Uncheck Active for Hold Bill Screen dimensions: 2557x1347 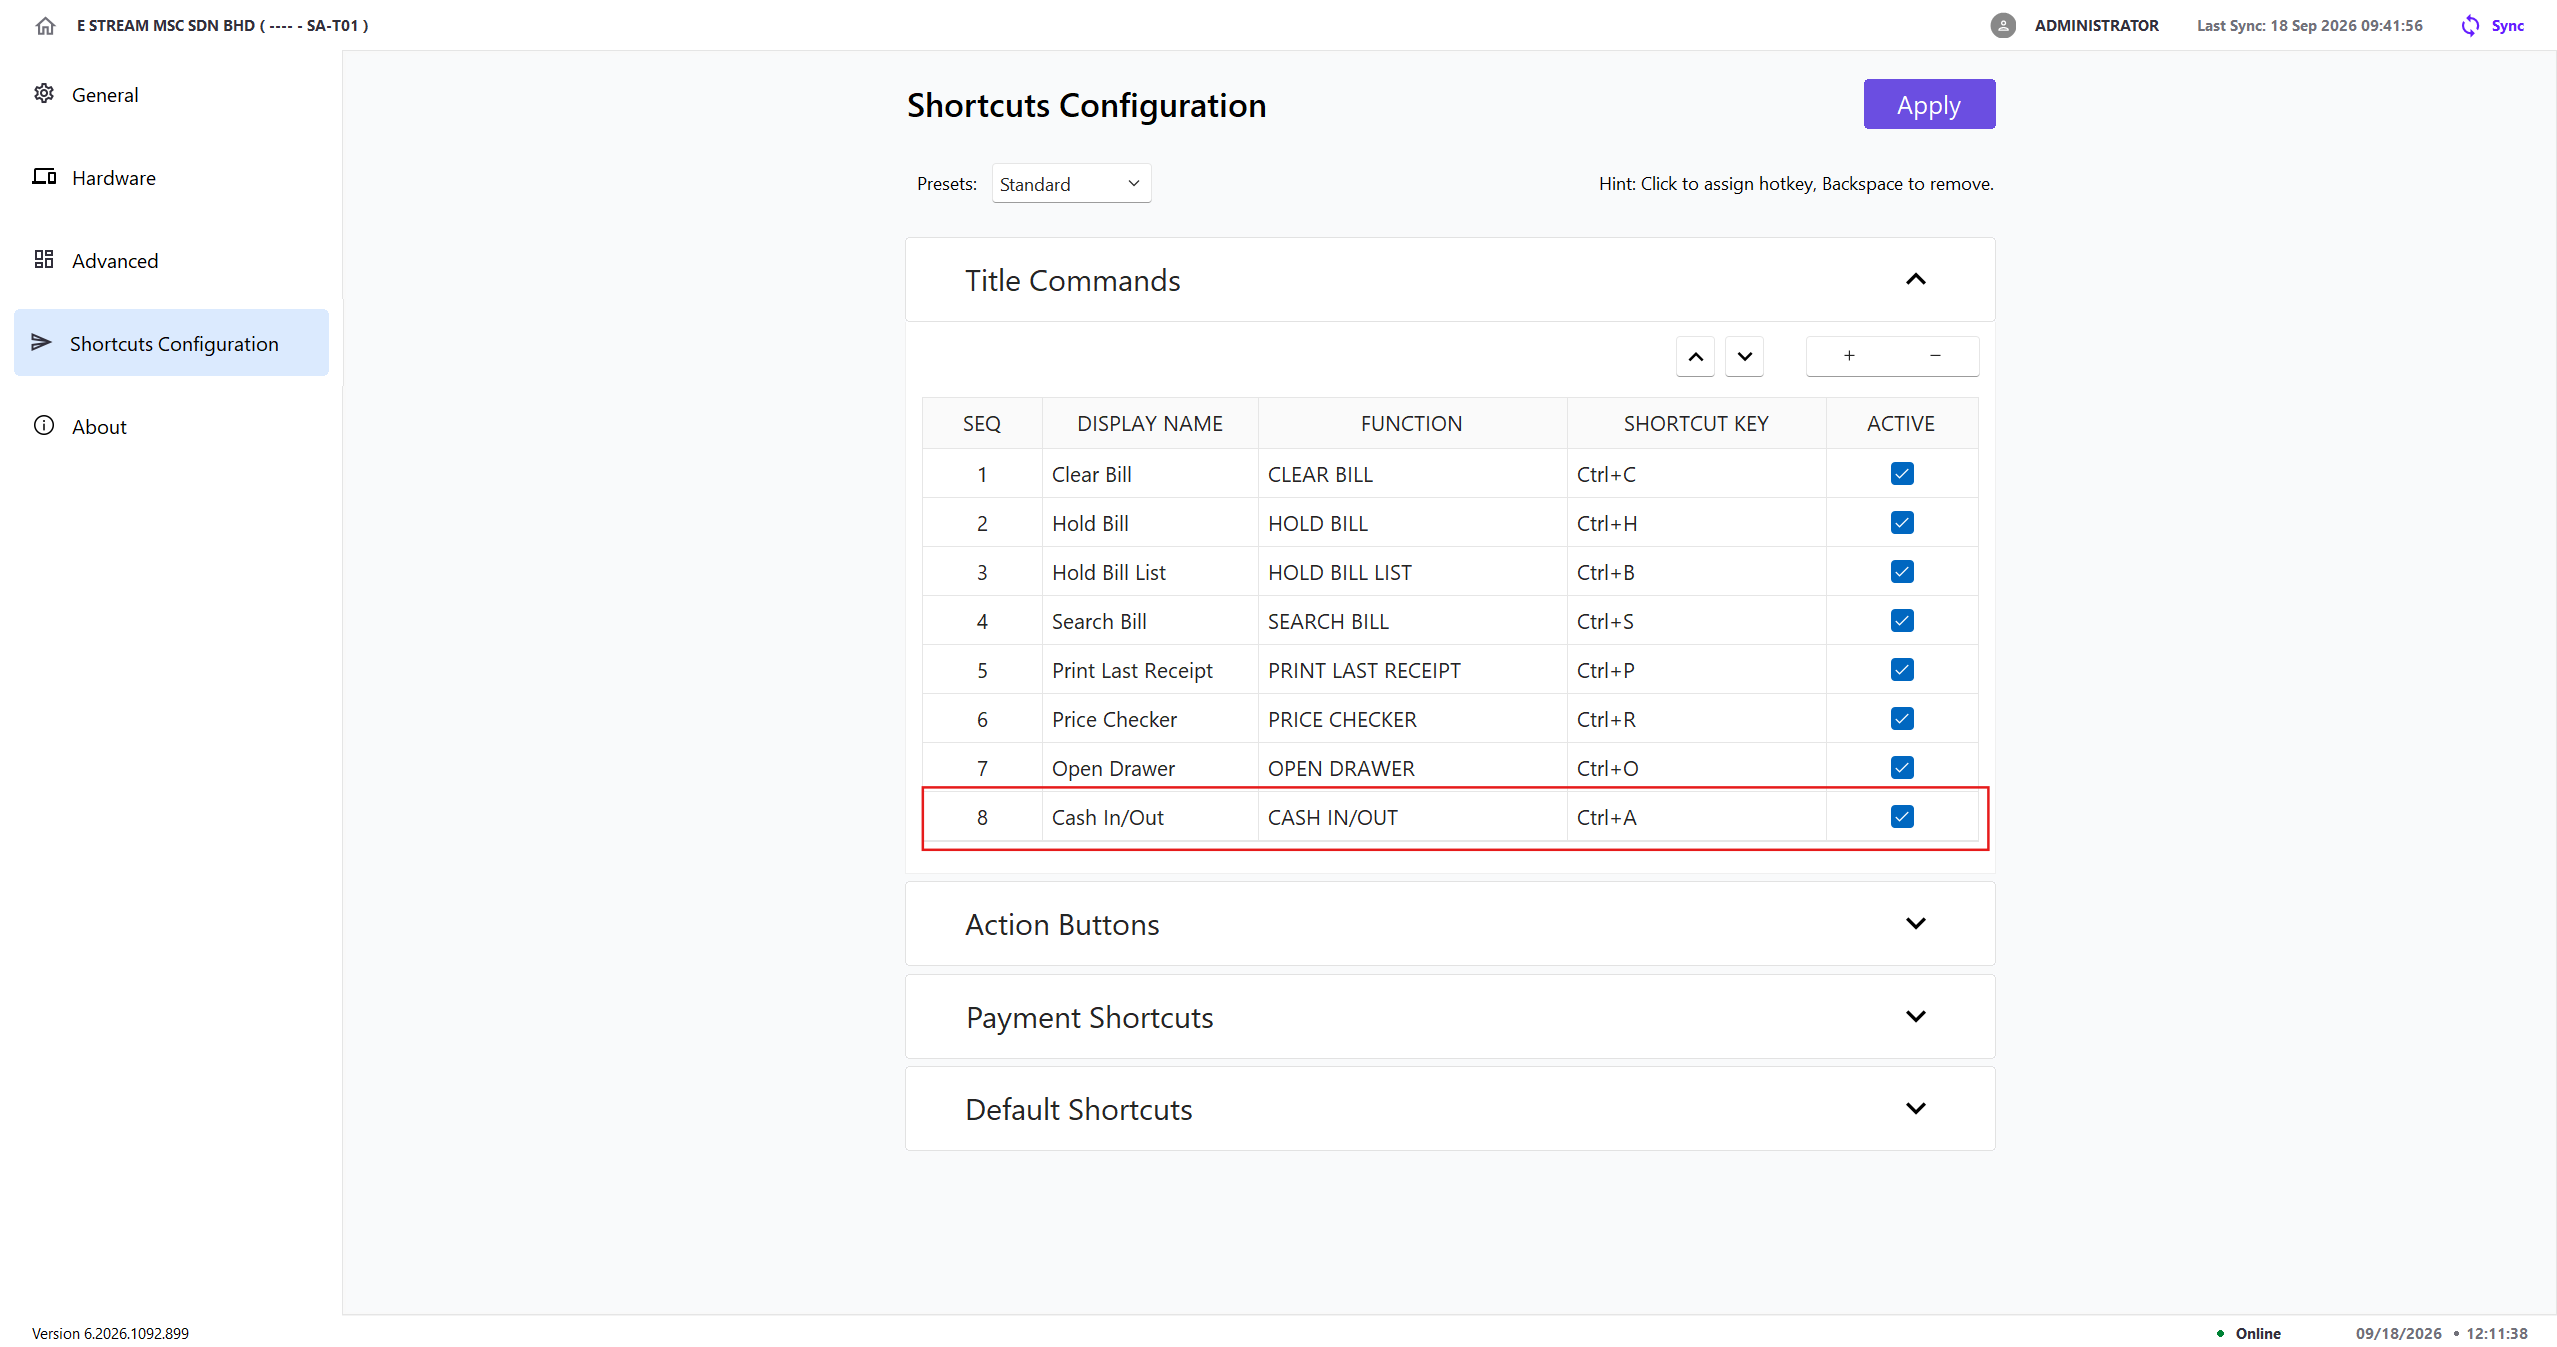click(1902, 523)
